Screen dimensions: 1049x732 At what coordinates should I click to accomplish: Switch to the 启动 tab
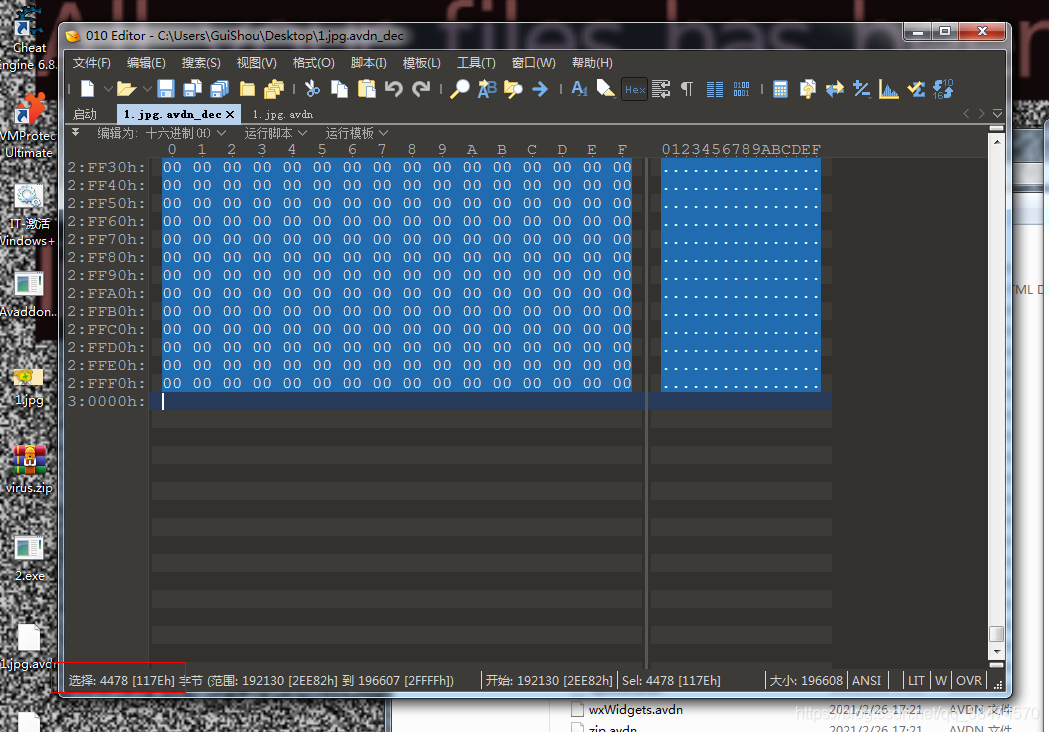pyautogui.click(x=85, y=114)
